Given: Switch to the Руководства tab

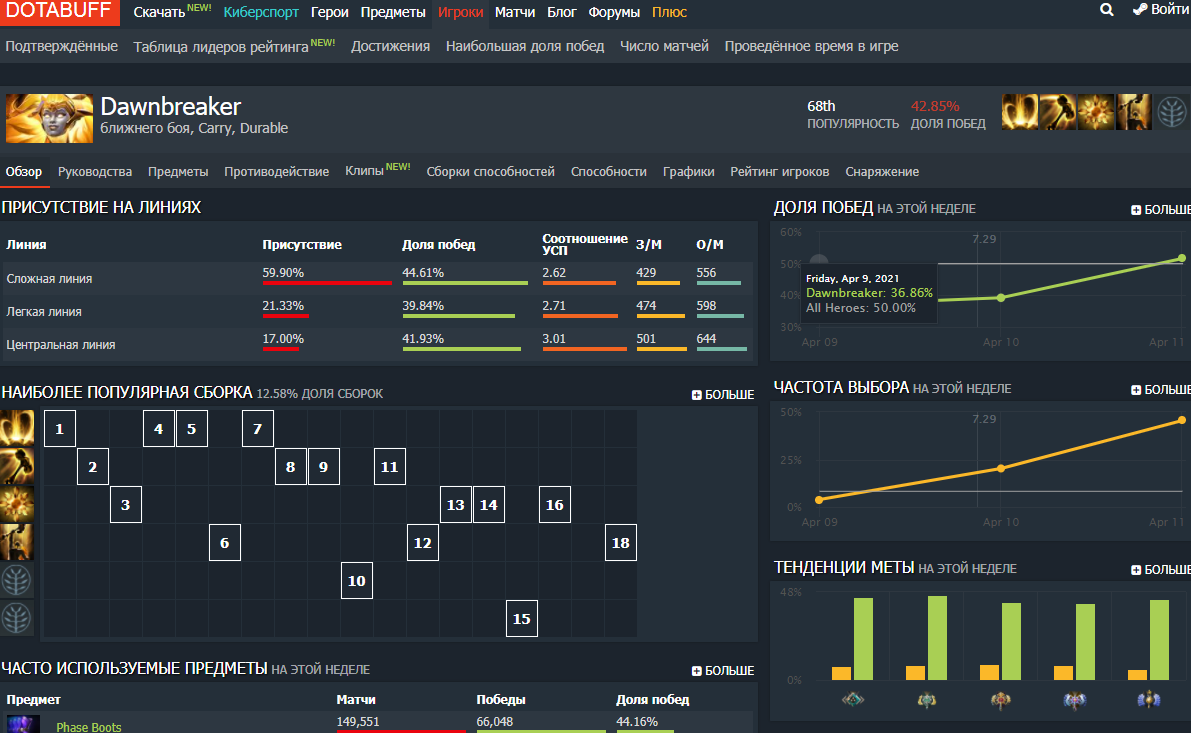Looking at the screenshot, I should (x=95, y=172).
